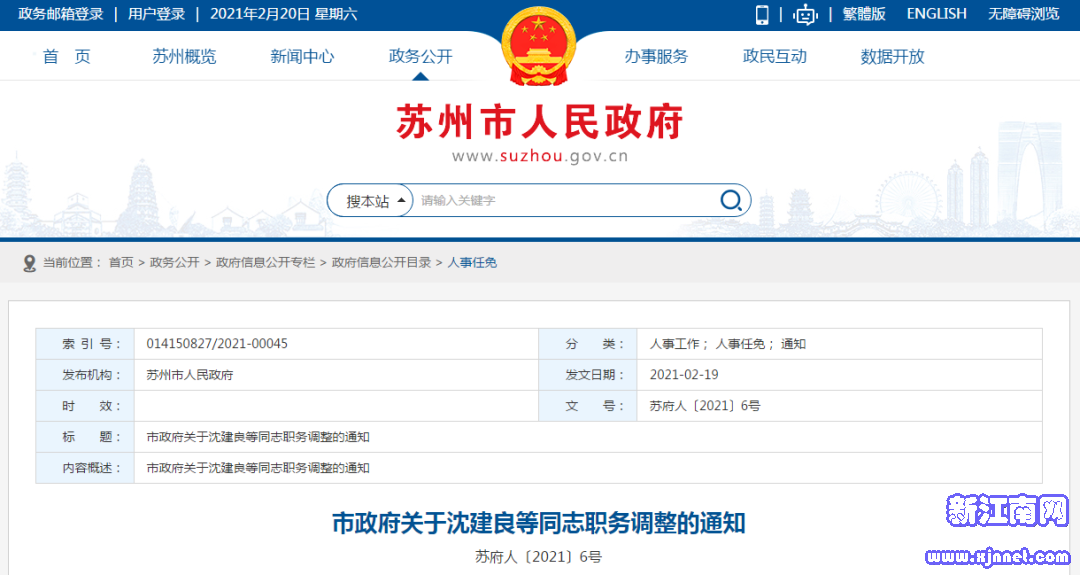This screenshot has width=1080, height=575.
Task: Open the 数据开放 page
Action: [892, 57]
